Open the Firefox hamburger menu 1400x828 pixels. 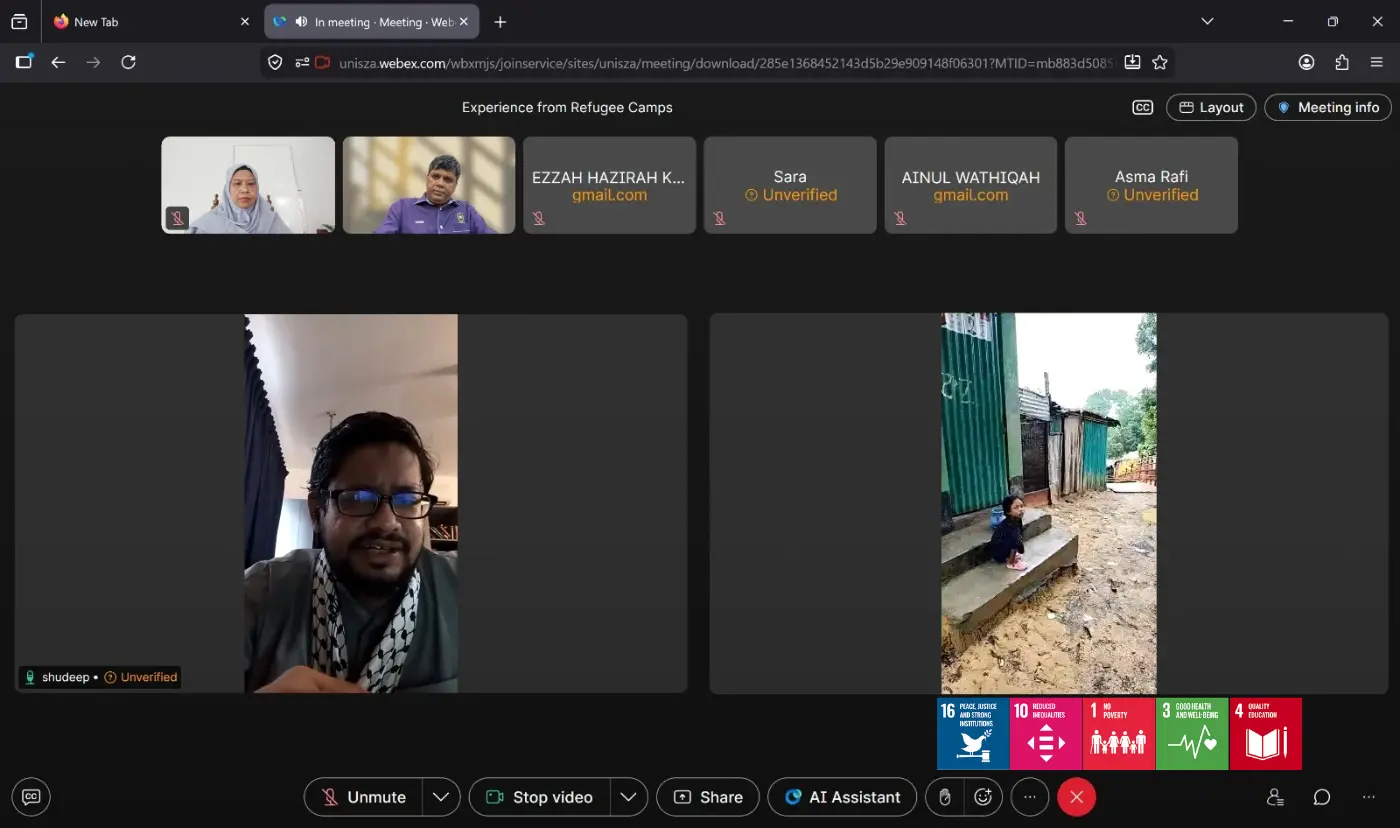click(x=1376, y=62)
